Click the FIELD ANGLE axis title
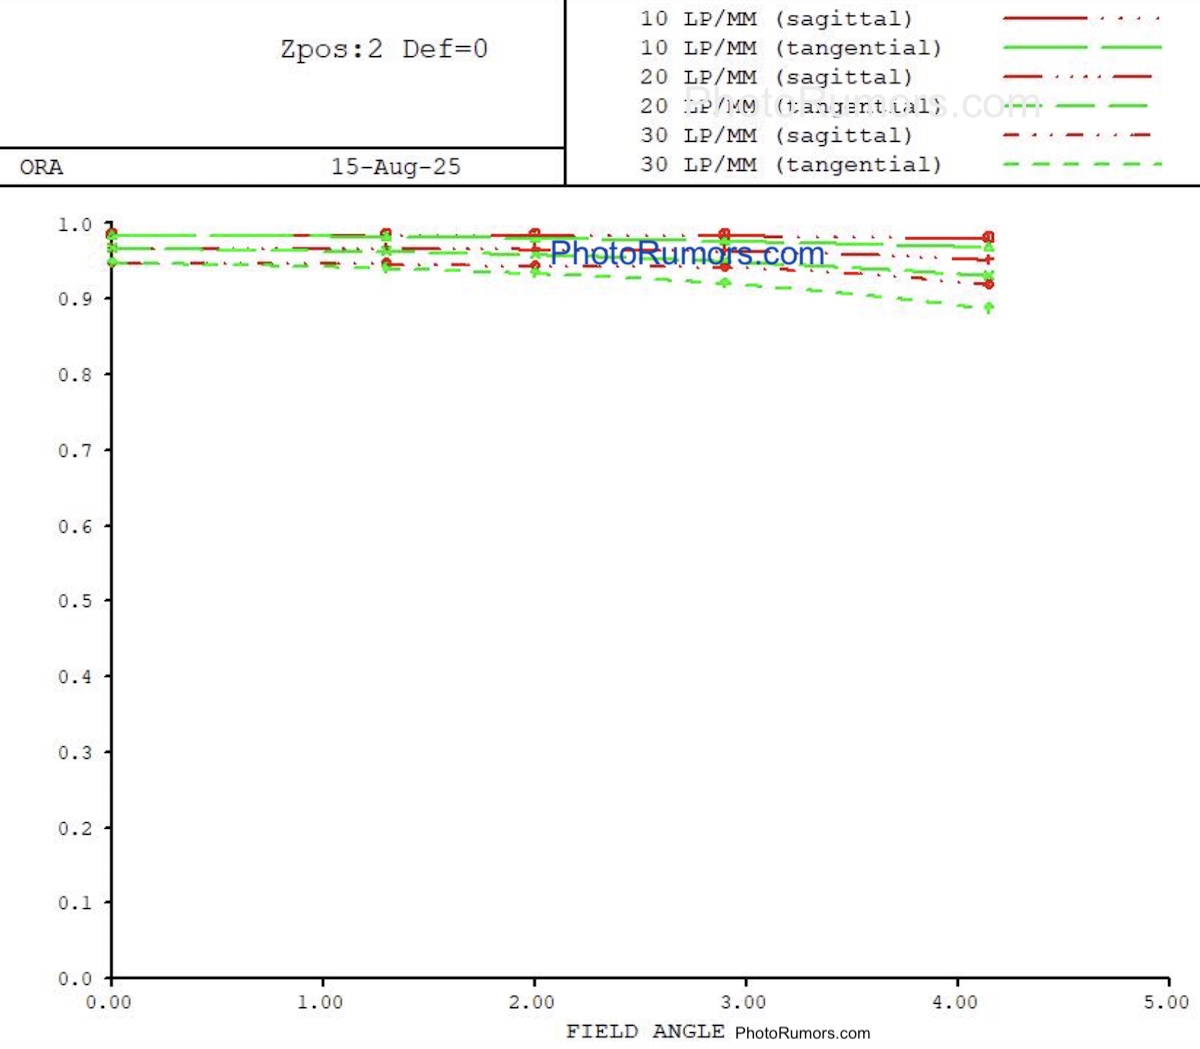1200x1049 pixels. (x=645, y=1031)
